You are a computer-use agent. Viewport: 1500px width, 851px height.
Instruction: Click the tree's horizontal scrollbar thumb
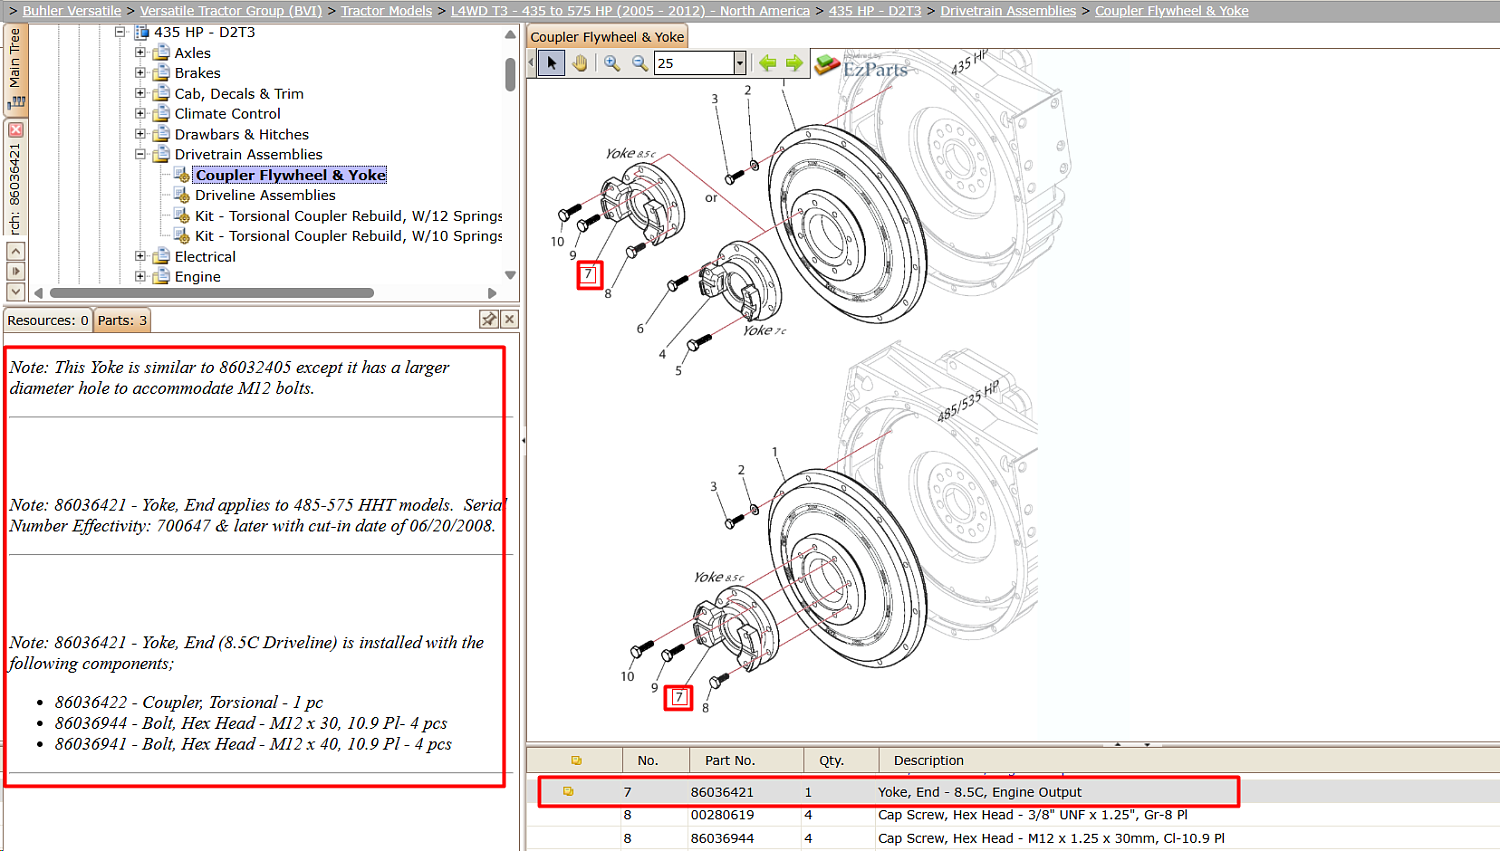(212, 293)
